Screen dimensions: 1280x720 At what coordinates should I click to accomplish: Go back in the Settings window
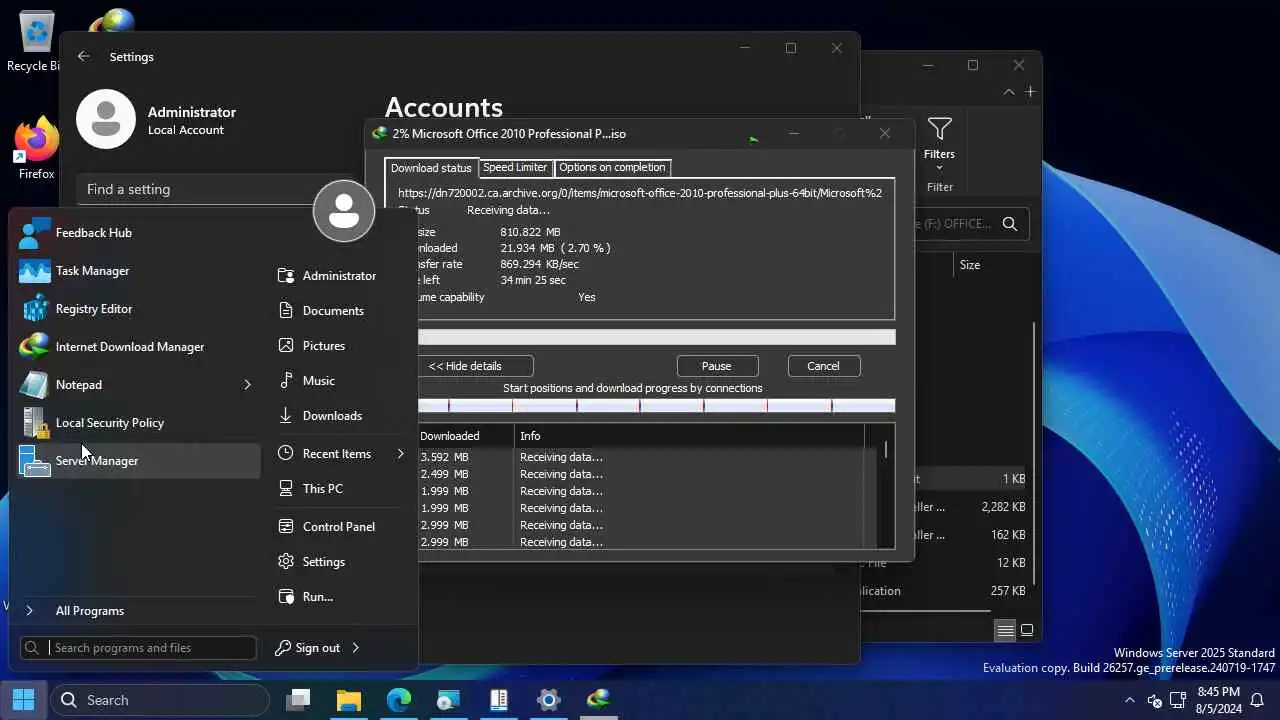coord(84,57)
